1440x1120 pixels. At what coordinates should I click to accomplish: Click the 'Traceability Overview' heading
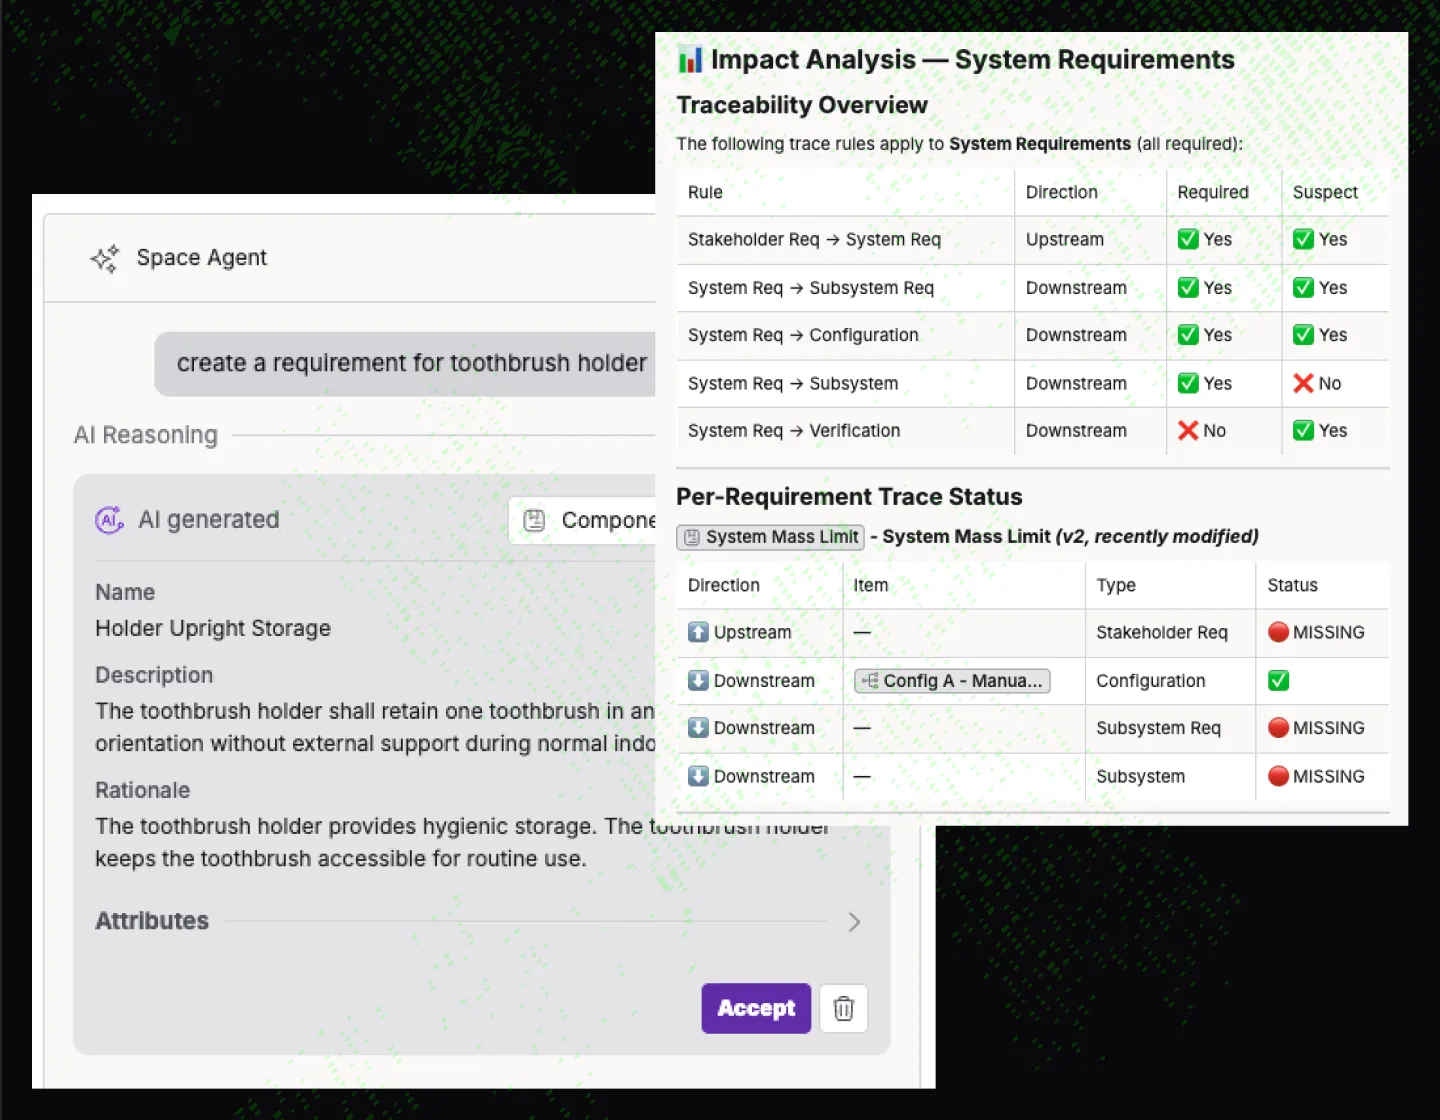(x=802, y=105)
